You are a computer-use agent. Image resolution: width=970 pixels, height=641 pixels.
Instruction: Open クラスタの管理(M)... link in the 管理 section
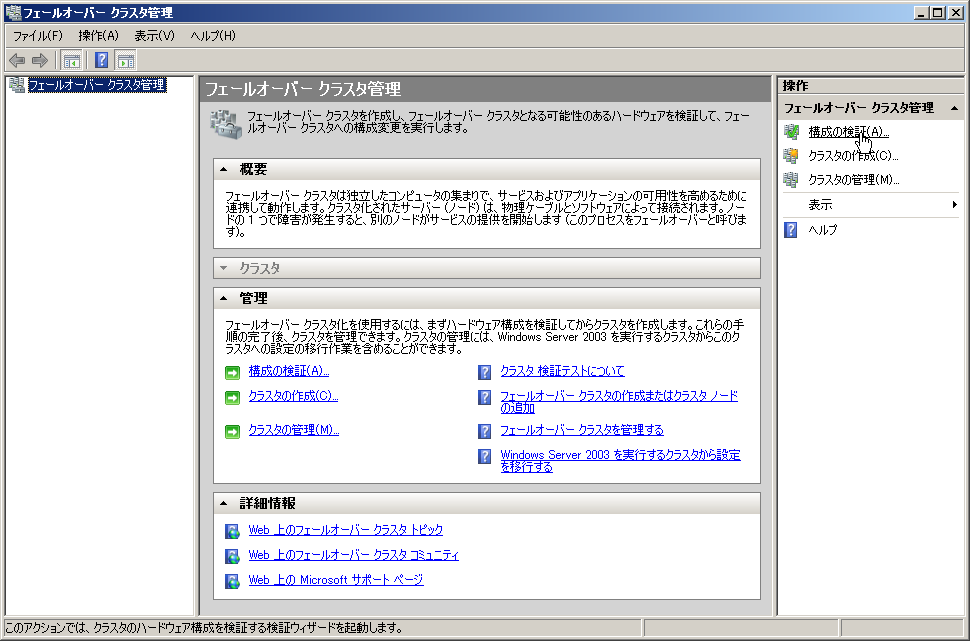pyautogui.click(x=294, y=429)
